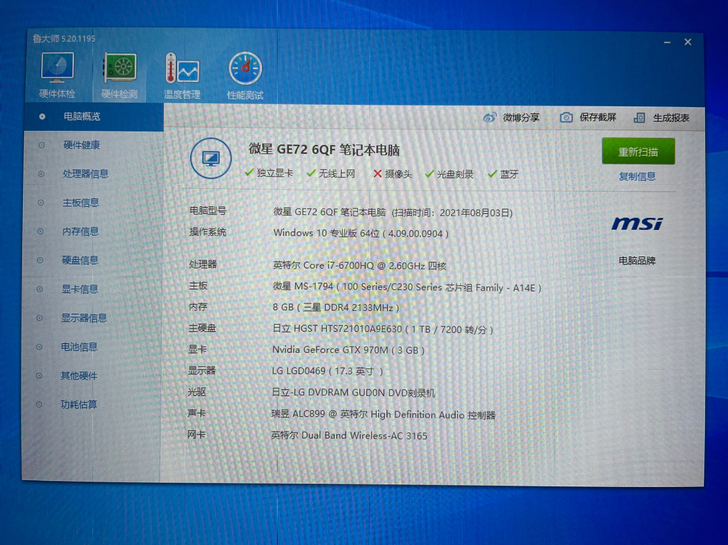Minimize the 鲁大师 window
The width and height of the screenshot is (728, 545).
667,42
